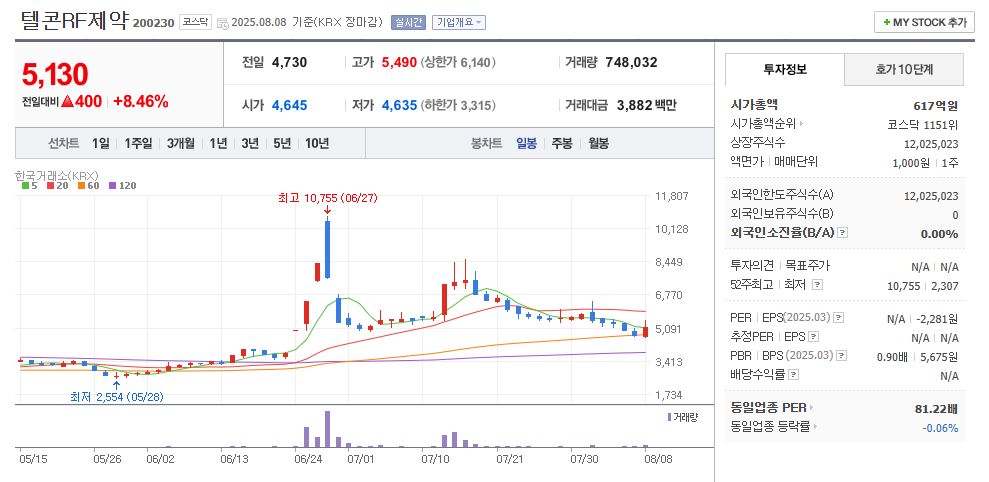Click the 하한가 3,315 text
This screenshot has height=482, width=989.
tap(458, 105)
